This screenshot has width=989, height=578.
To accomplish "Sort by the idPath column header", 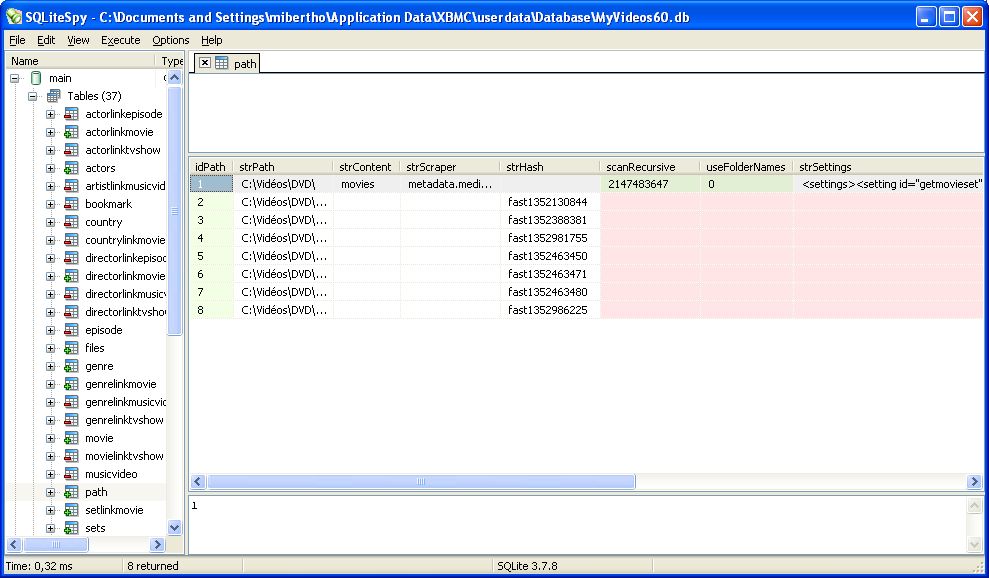I will point(211,167).
